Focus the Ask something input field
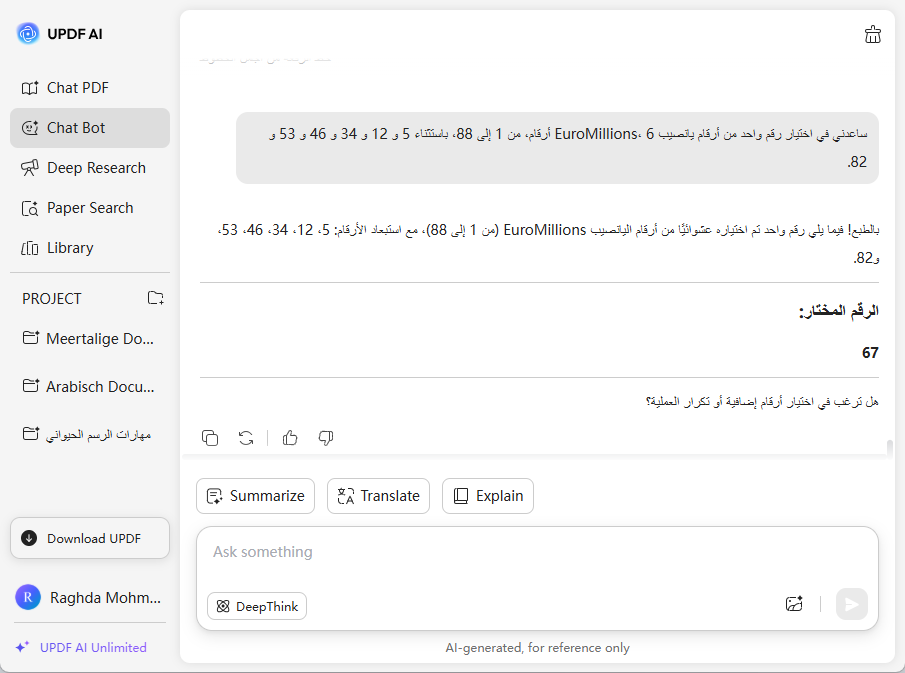 [537, 552]
